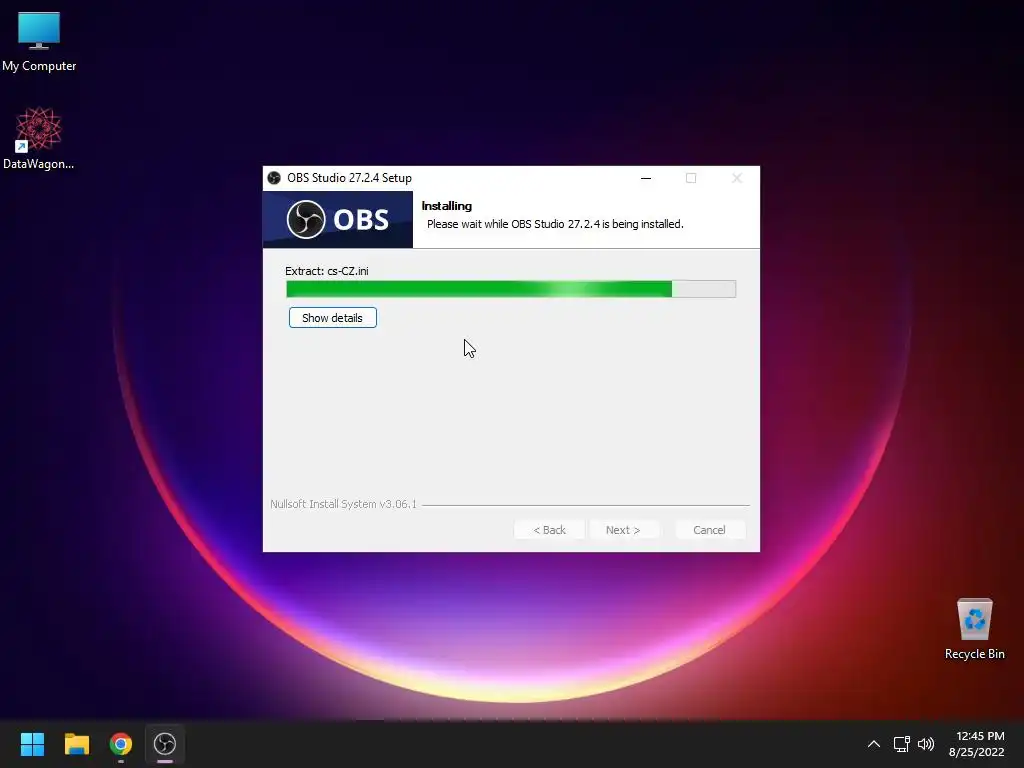Click the < Back button
This screenshot has width=1024, height=768.
click(x=549, y=530)
